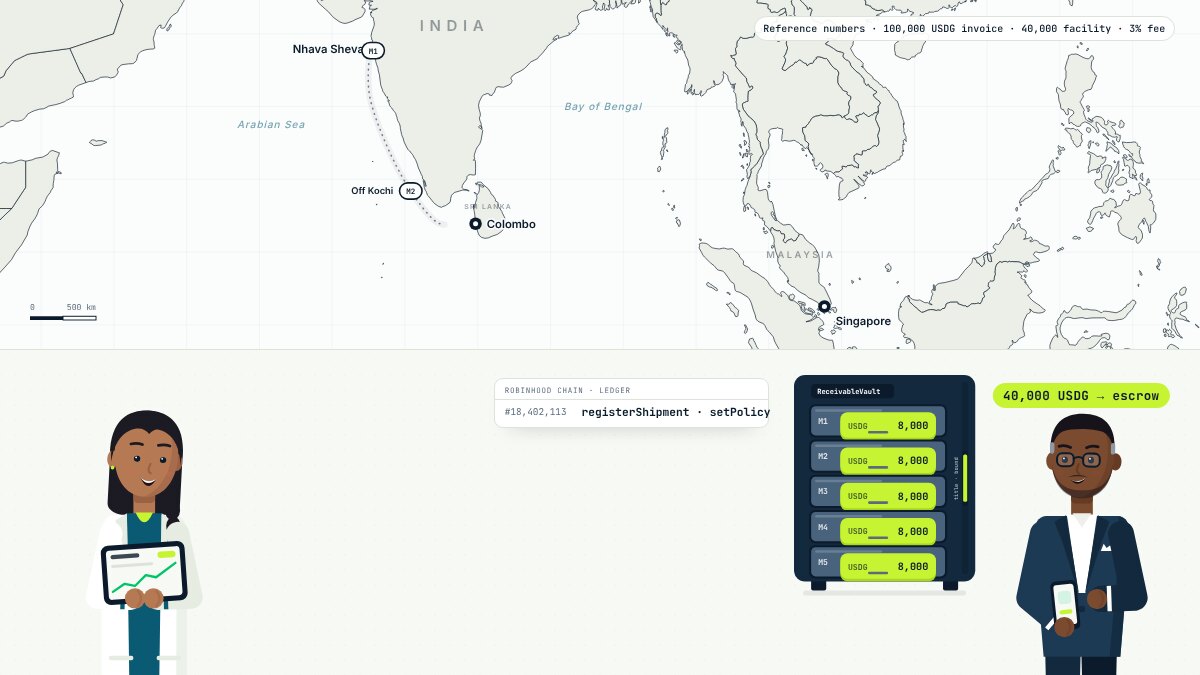The height and width of the screenshot is (675, 1200).
Task: Click the Nhava Sheva port label
Action: (x=328, y=49)
